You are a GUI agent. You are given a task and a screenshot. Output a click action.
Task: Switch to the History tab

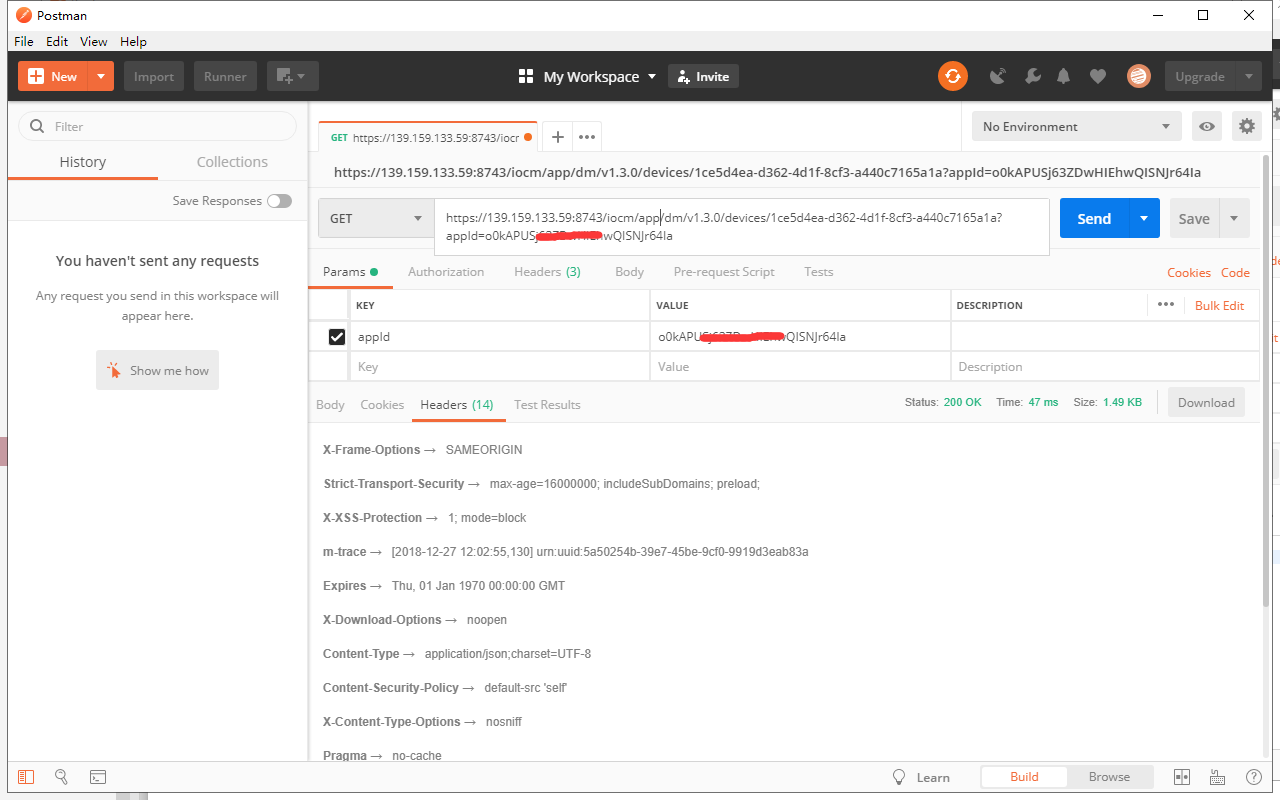82,162
